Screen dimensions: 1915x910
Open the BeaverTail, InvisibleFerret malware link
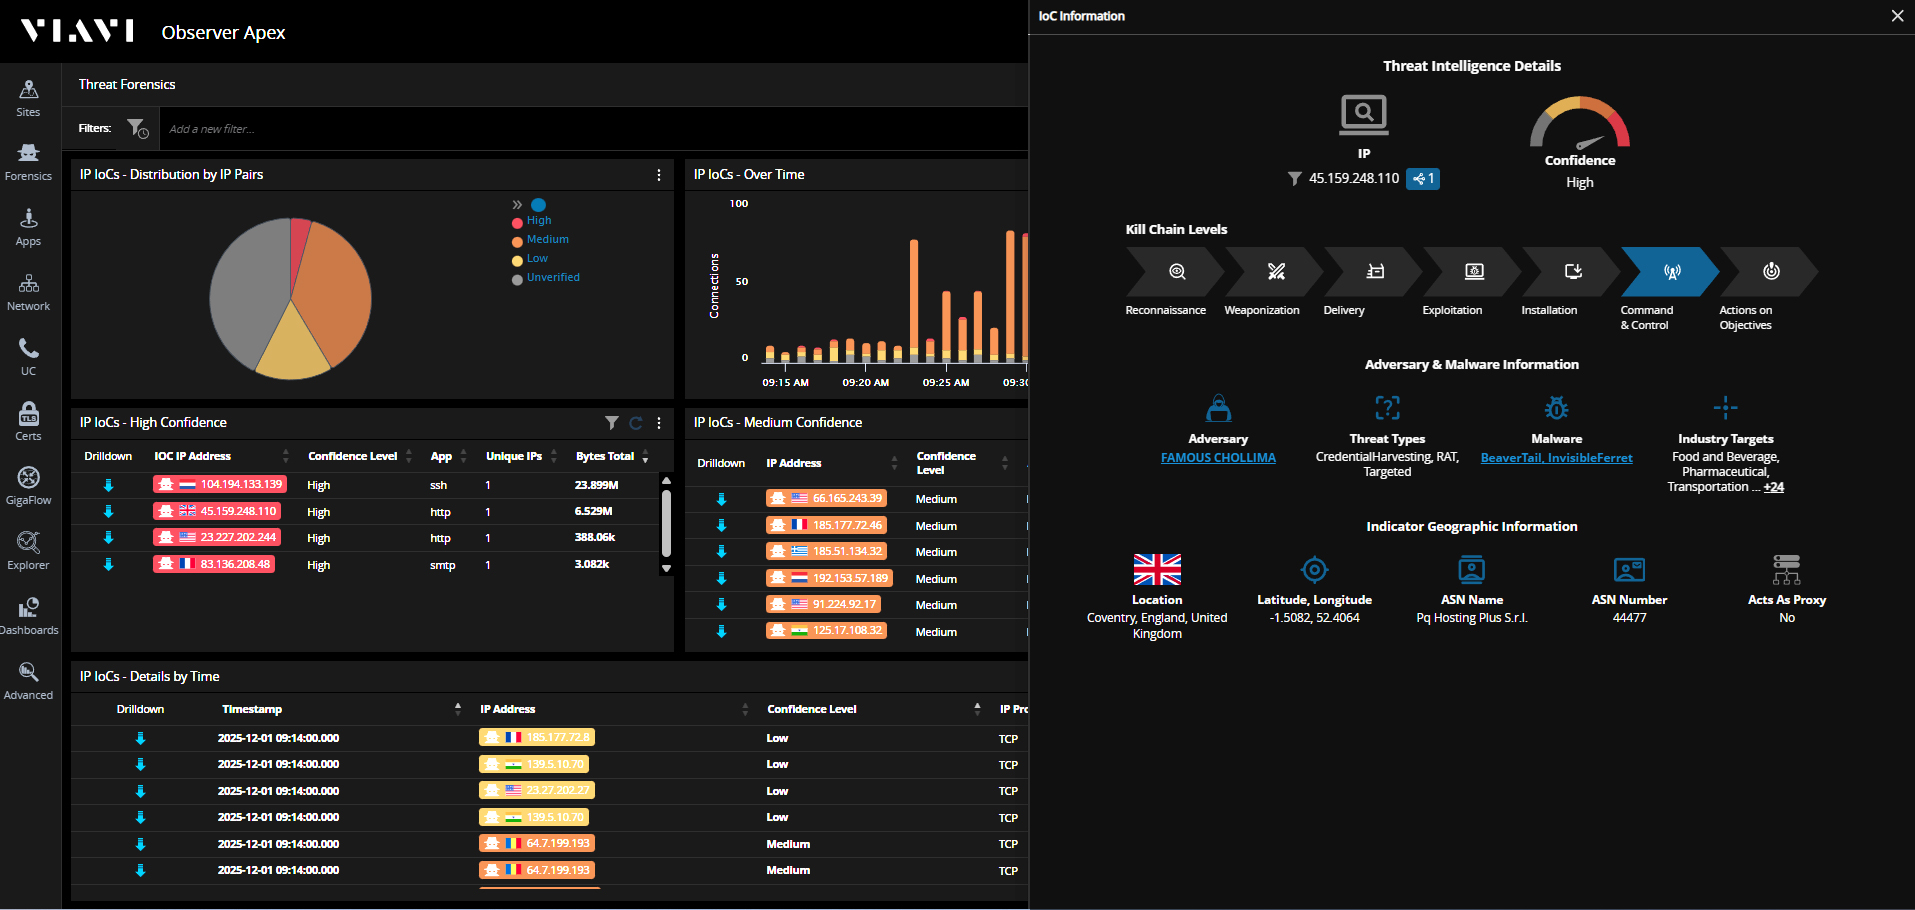click(x=1557, y=458)
